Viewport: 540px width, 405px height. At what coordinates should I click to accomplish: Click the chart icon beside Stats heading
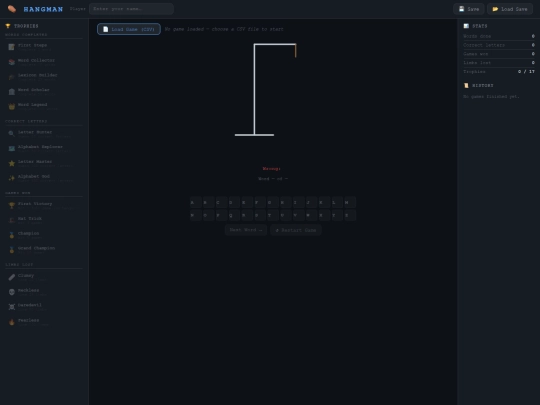(x=466, y=26)
